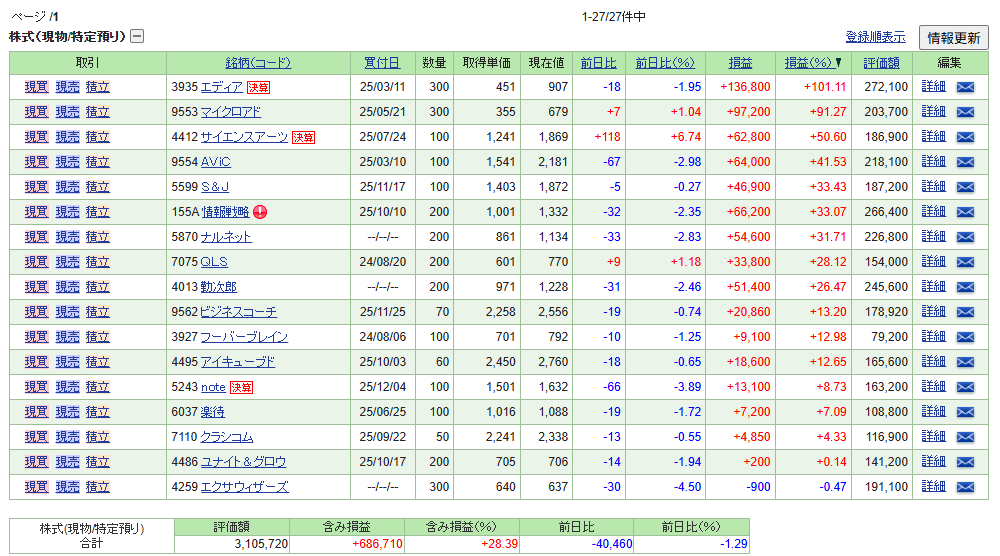The width and height of the screenshot is (1000, 556).
Task: Sort table by 買付日 column
Action: tap(381, 63)
